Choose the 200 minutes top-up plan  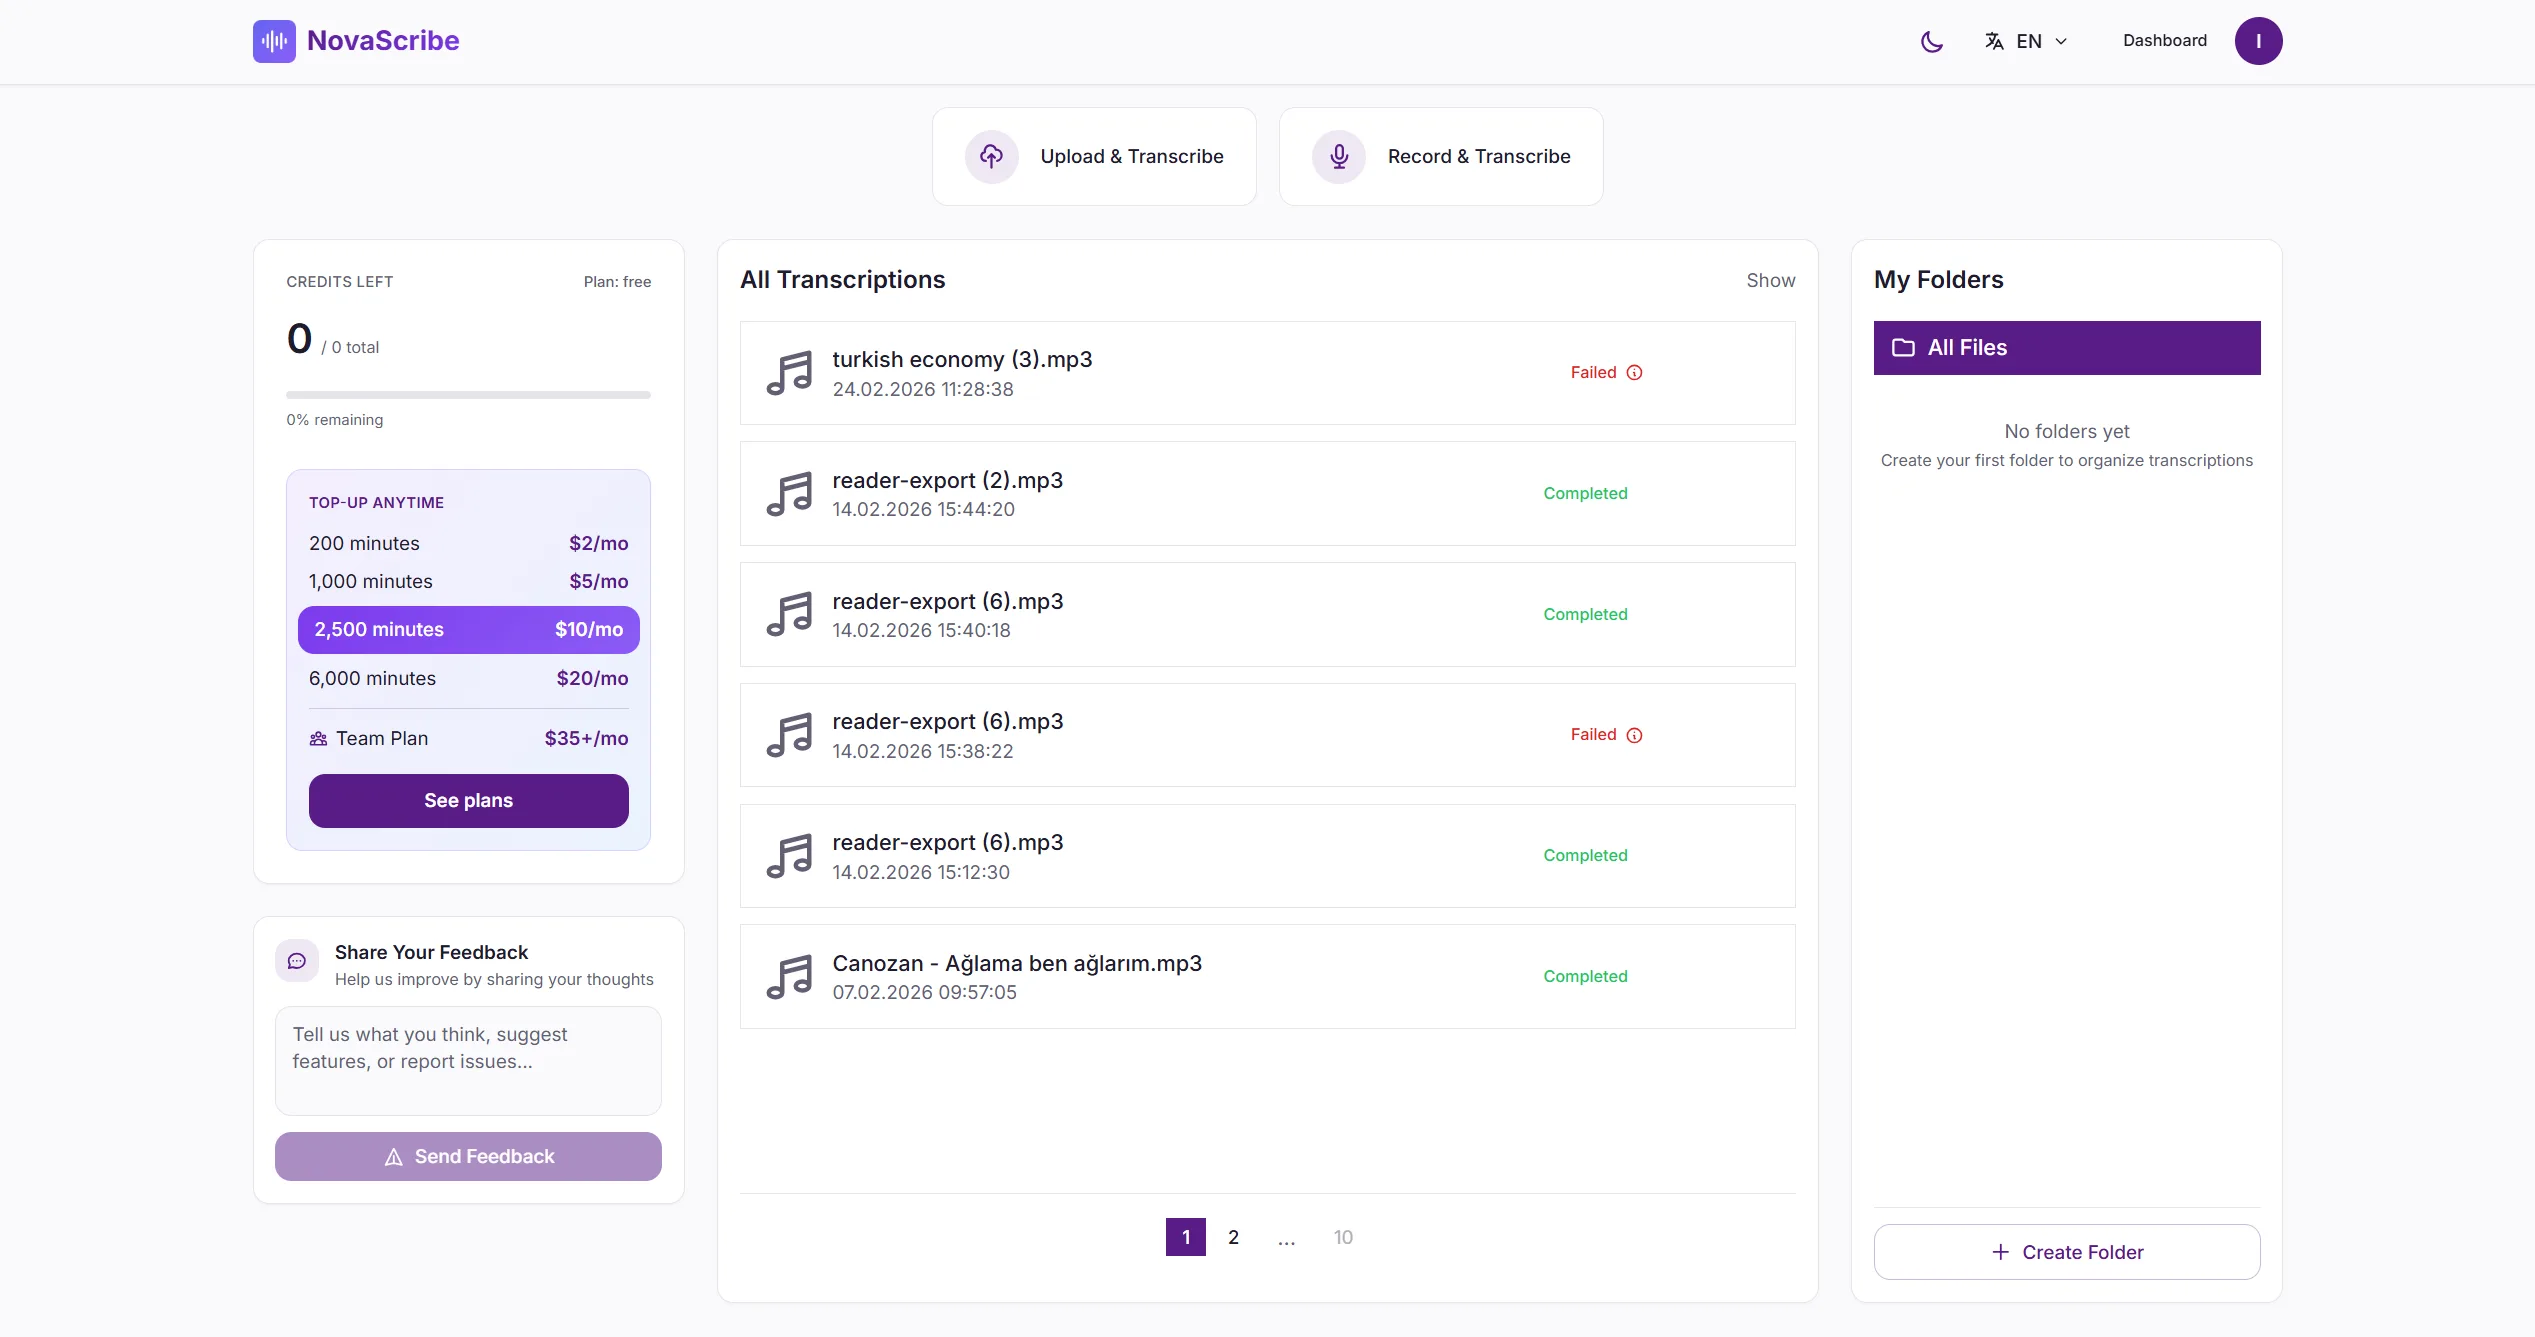pyautogui.click(x=468, y=543)
